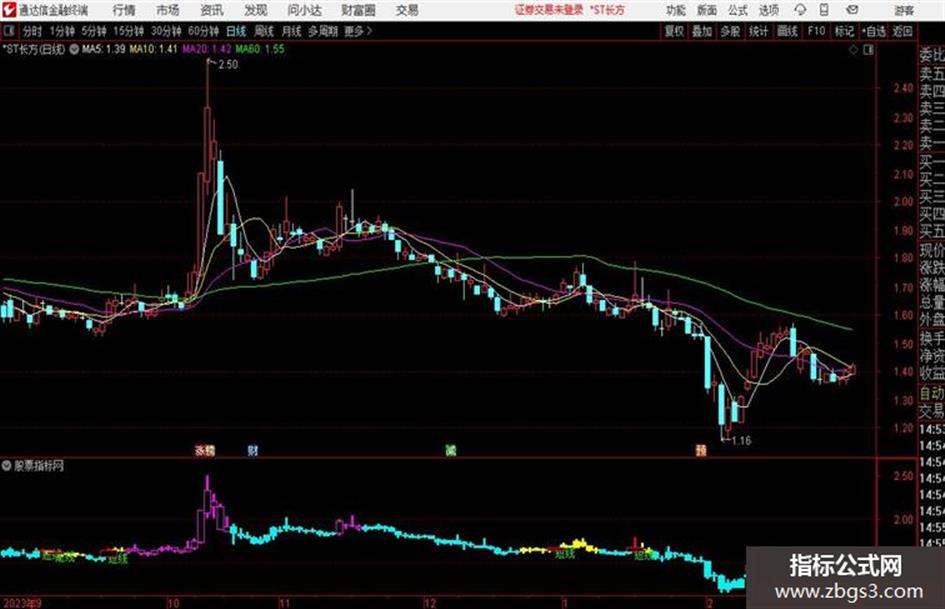The height and width of the screenshot is (609, 945).
Task: Open the 股票指标网 indicator dropdown arrow
Action: (7, 466)
